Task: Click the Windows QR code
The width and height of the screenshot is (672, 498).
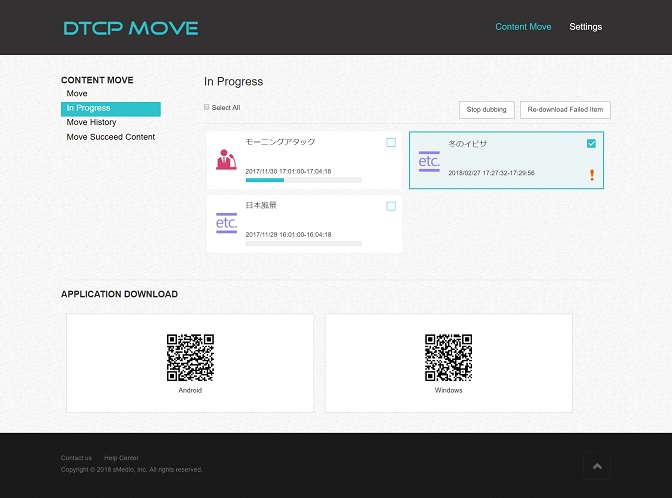Action: click(449, 358)
